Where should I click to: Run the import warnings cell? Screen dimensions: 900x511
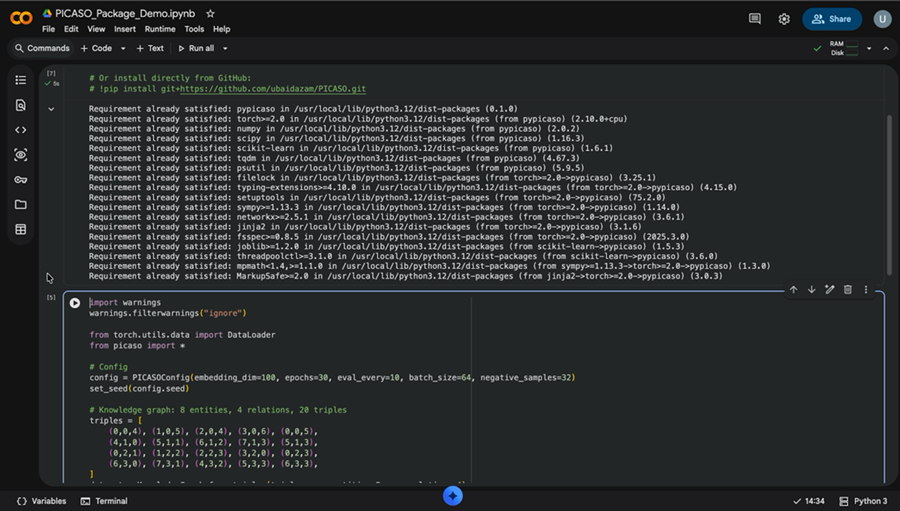click(75, 303)
